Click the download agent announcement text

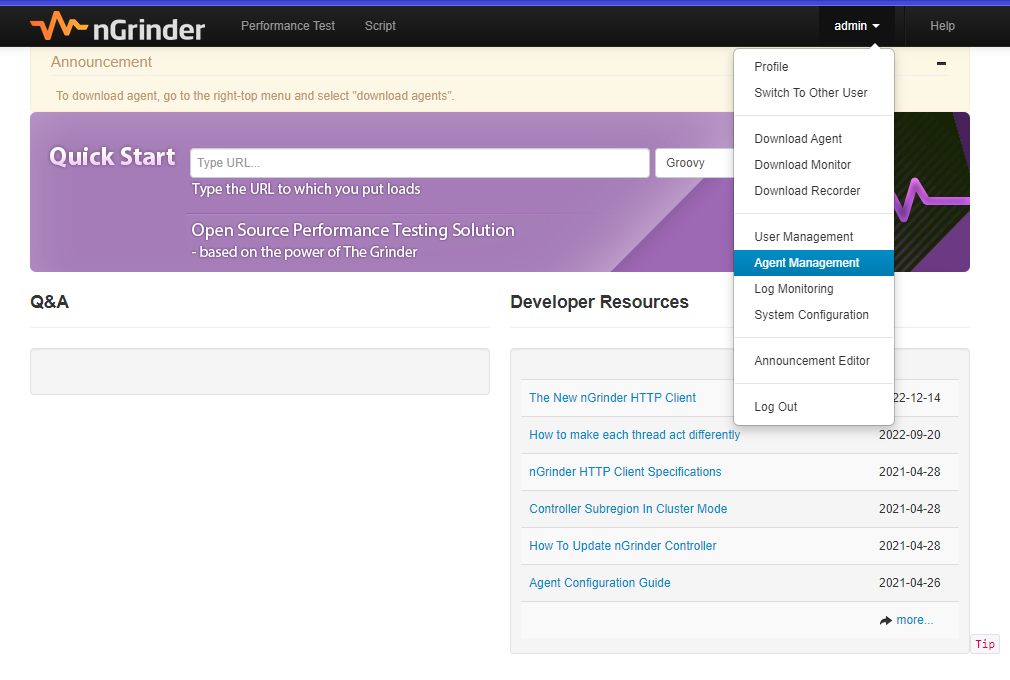pos(255,96)
